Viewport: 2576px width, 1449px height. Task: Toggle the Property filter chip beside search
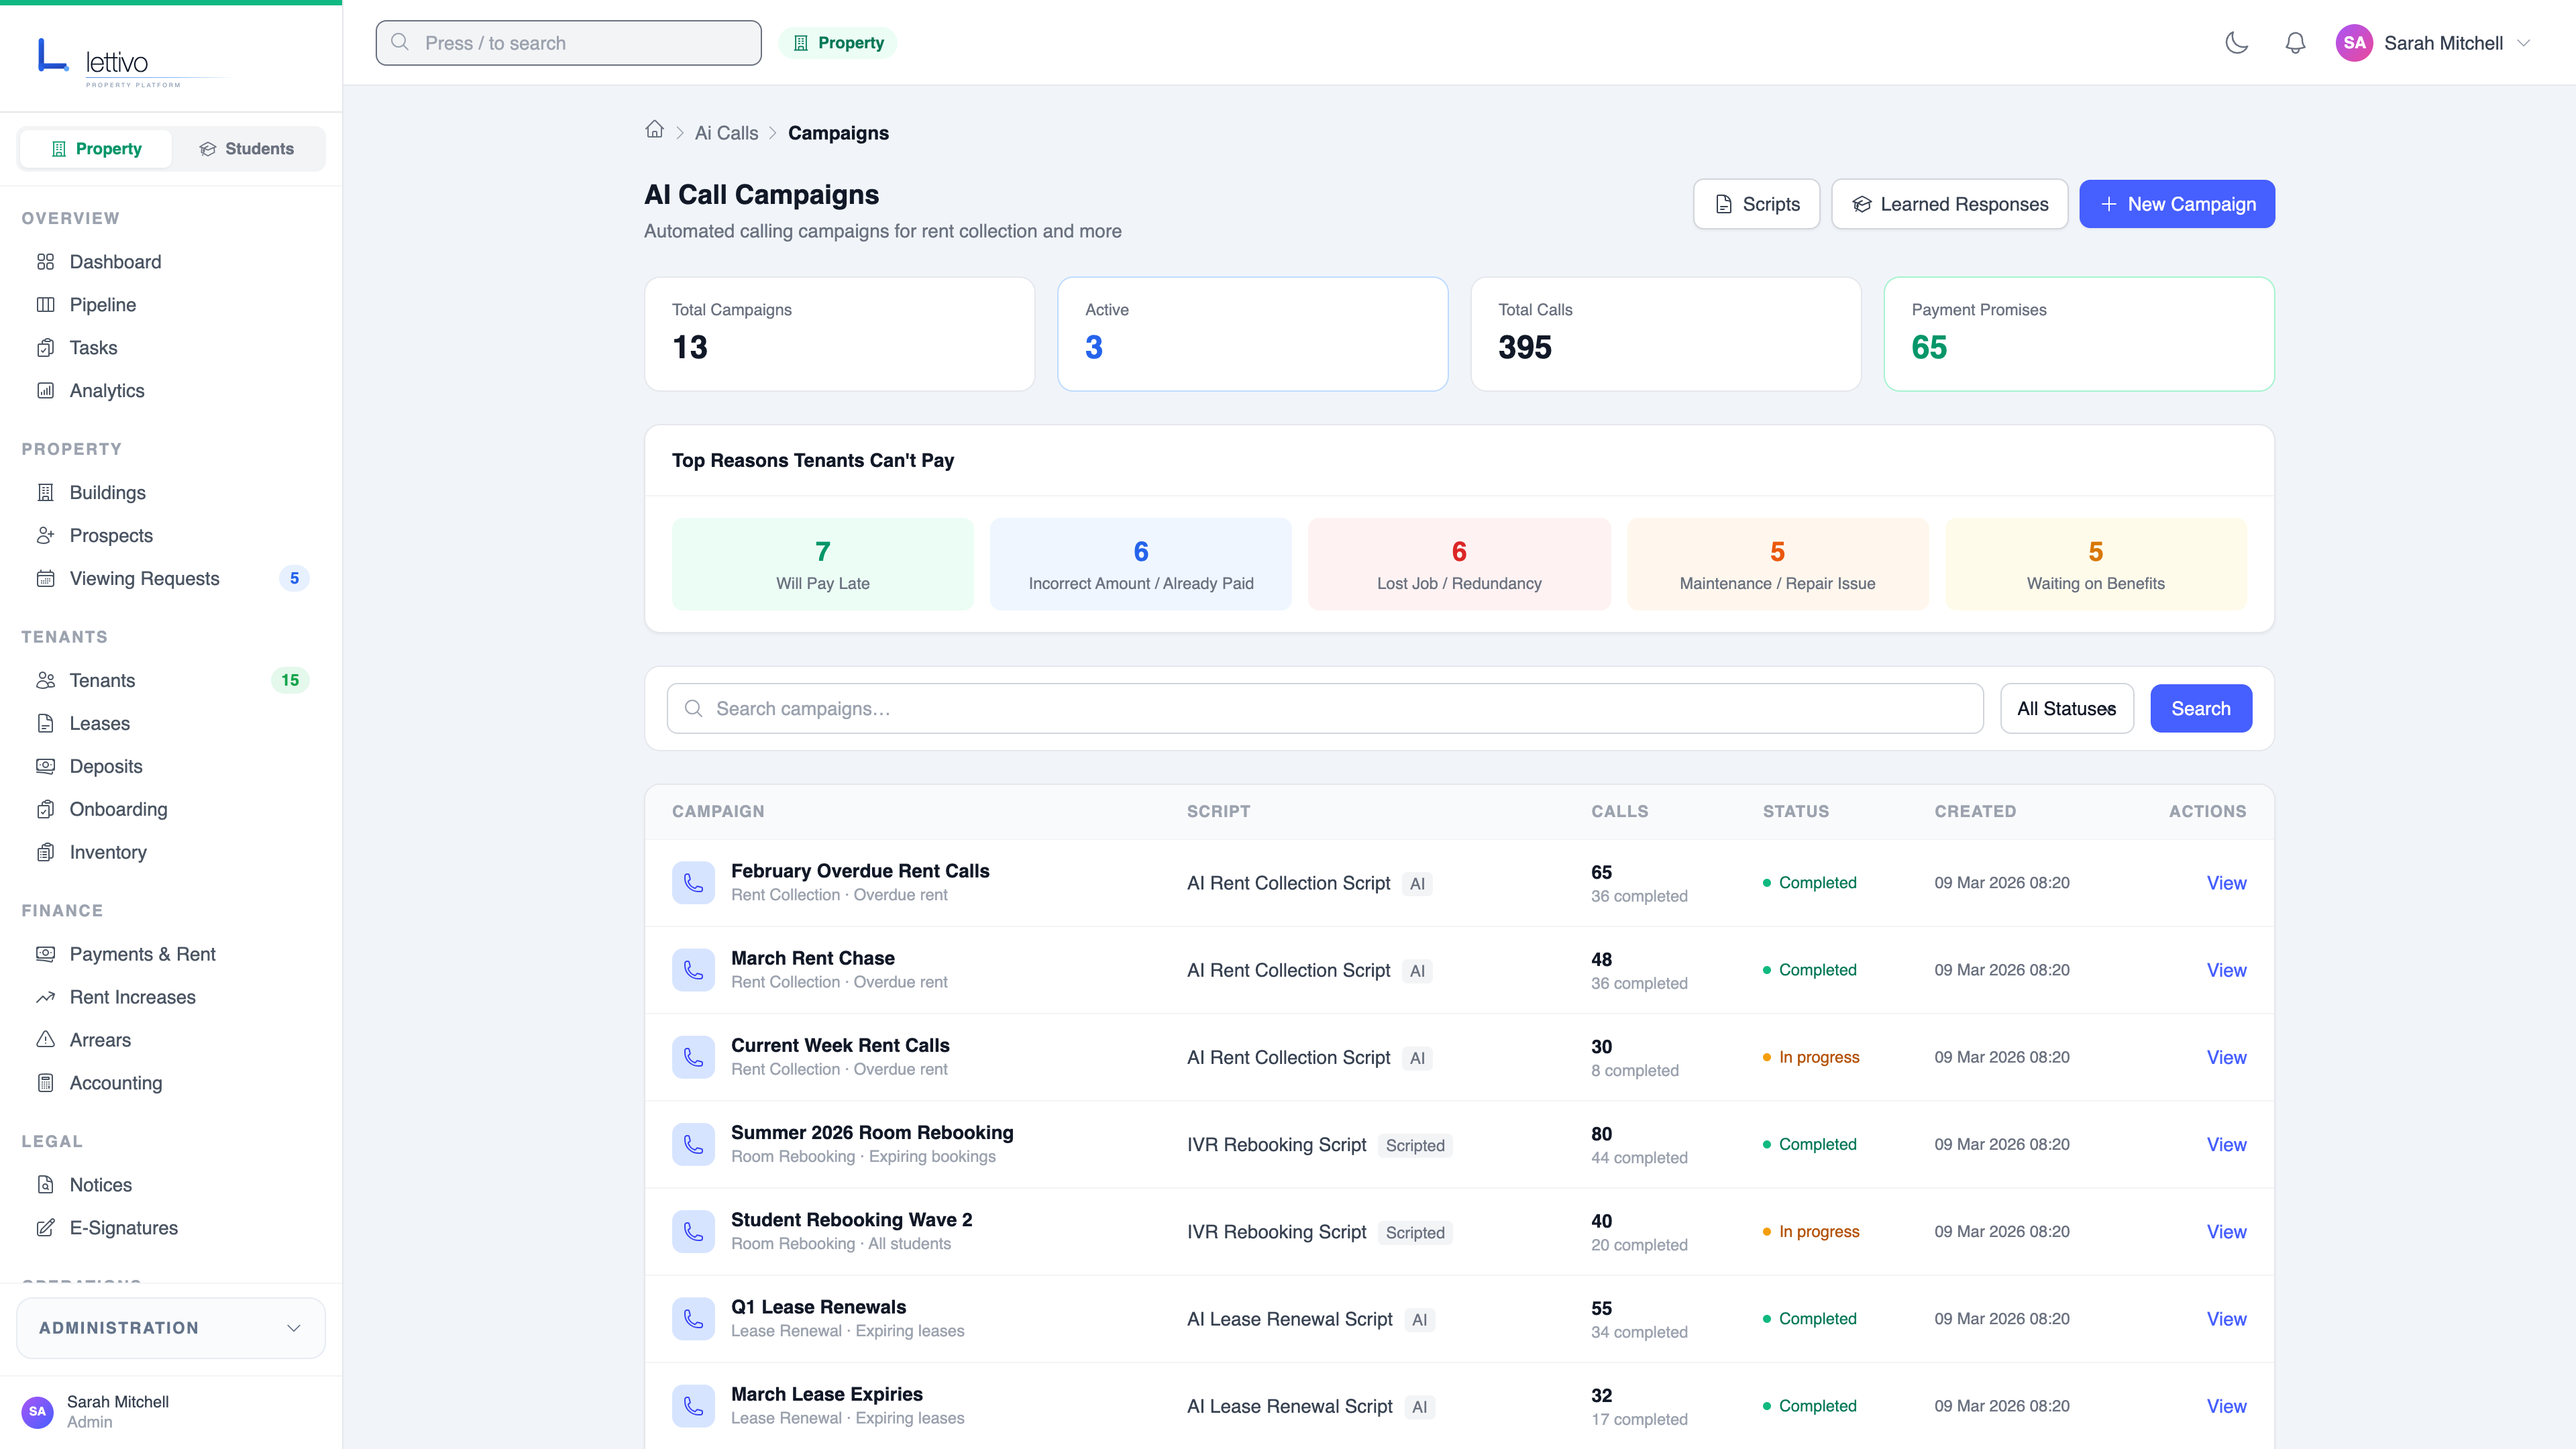(x=838, y=42)
